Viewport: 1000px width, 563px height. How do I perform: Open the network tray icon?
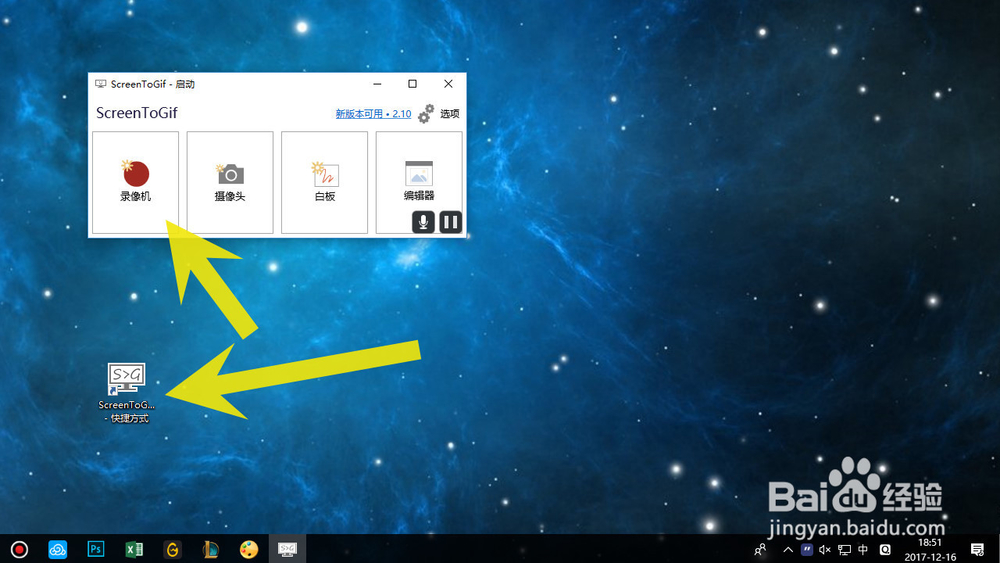844,549
